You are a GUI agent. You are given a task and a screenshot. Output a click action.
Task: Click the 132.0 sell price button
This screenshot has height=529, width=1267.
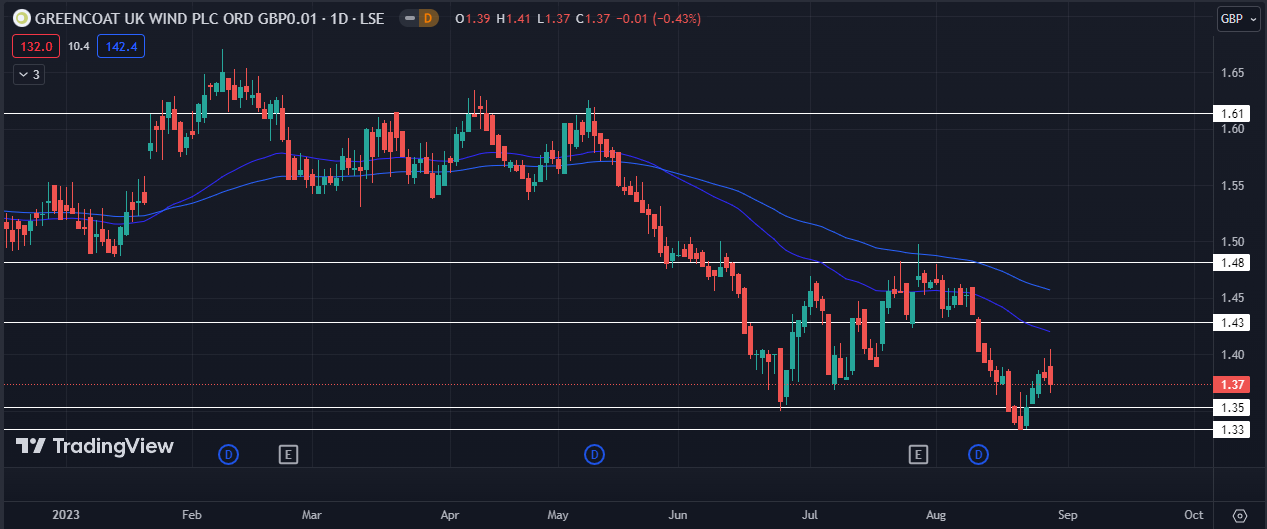37,46
